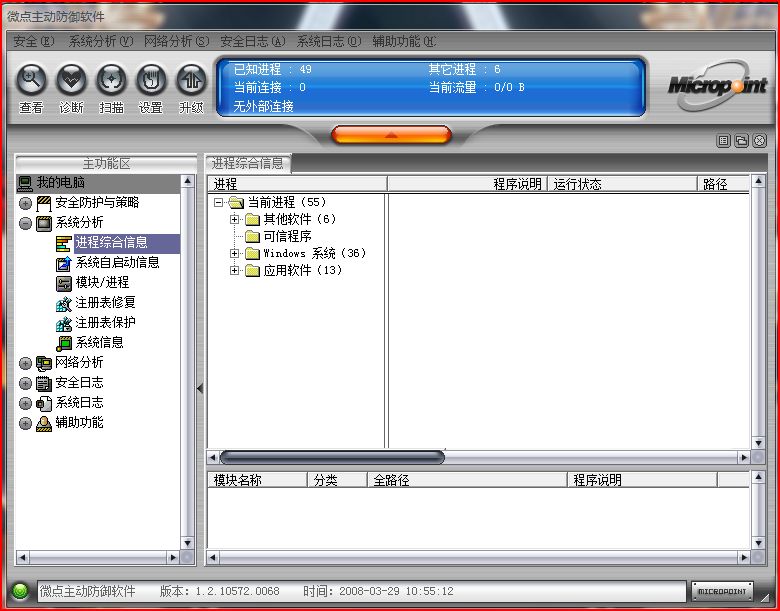Expand the 其他软件 (6) folder
Image resolution: width=780 pixels, height=611 pixels.
(x=234, y=219)
